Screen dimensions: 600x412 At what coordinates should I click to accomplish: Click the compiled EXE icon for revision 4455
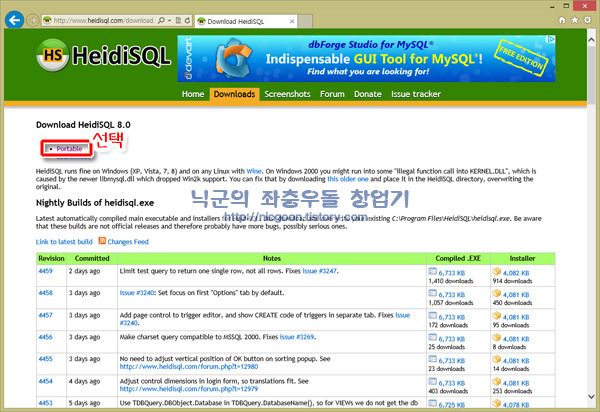[x=432, y=359]
